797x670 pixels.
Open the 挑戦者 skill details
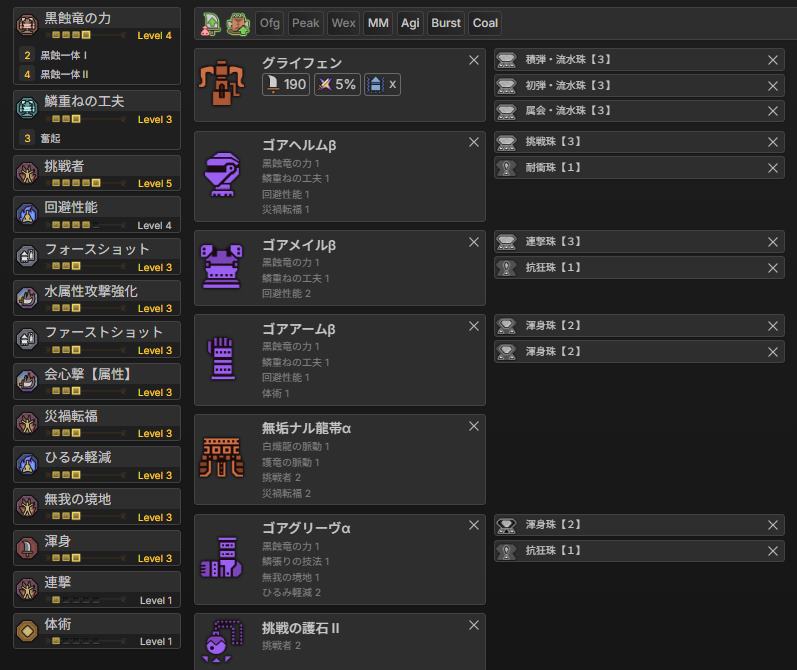point(97,172)
